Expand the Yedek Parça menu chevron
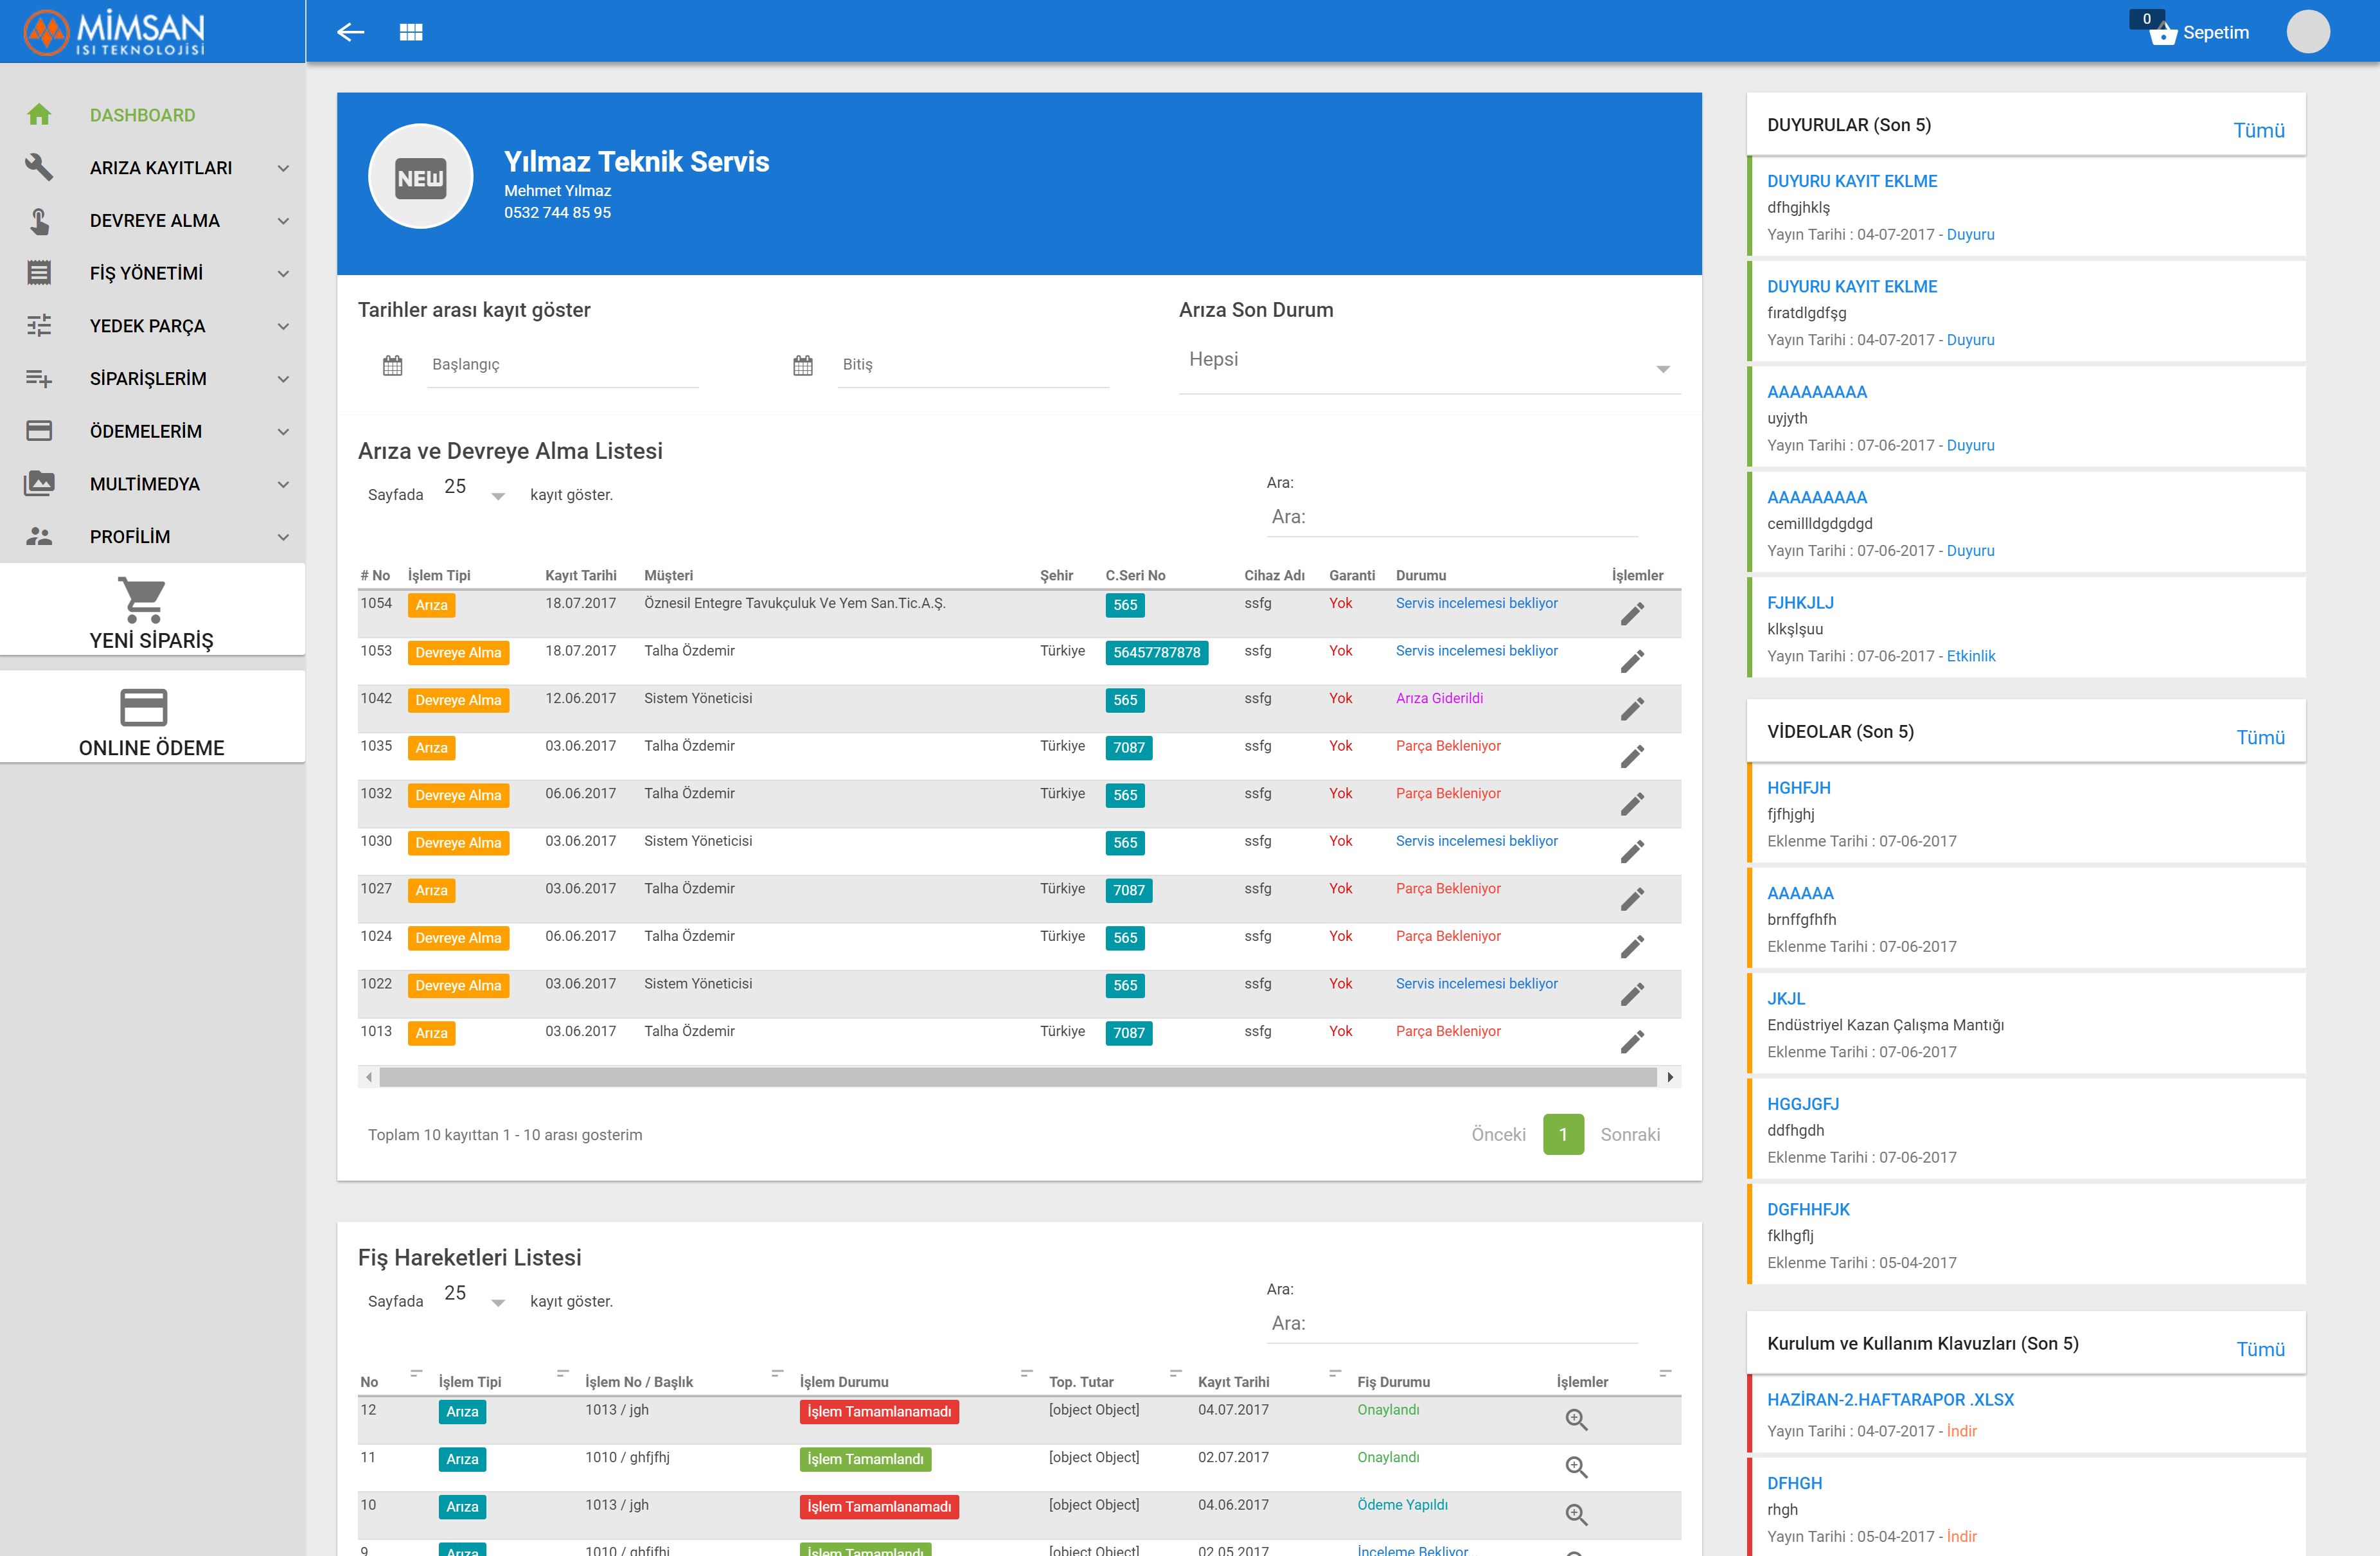Screen dimensions: 2380x1556 tap(283, 326)
